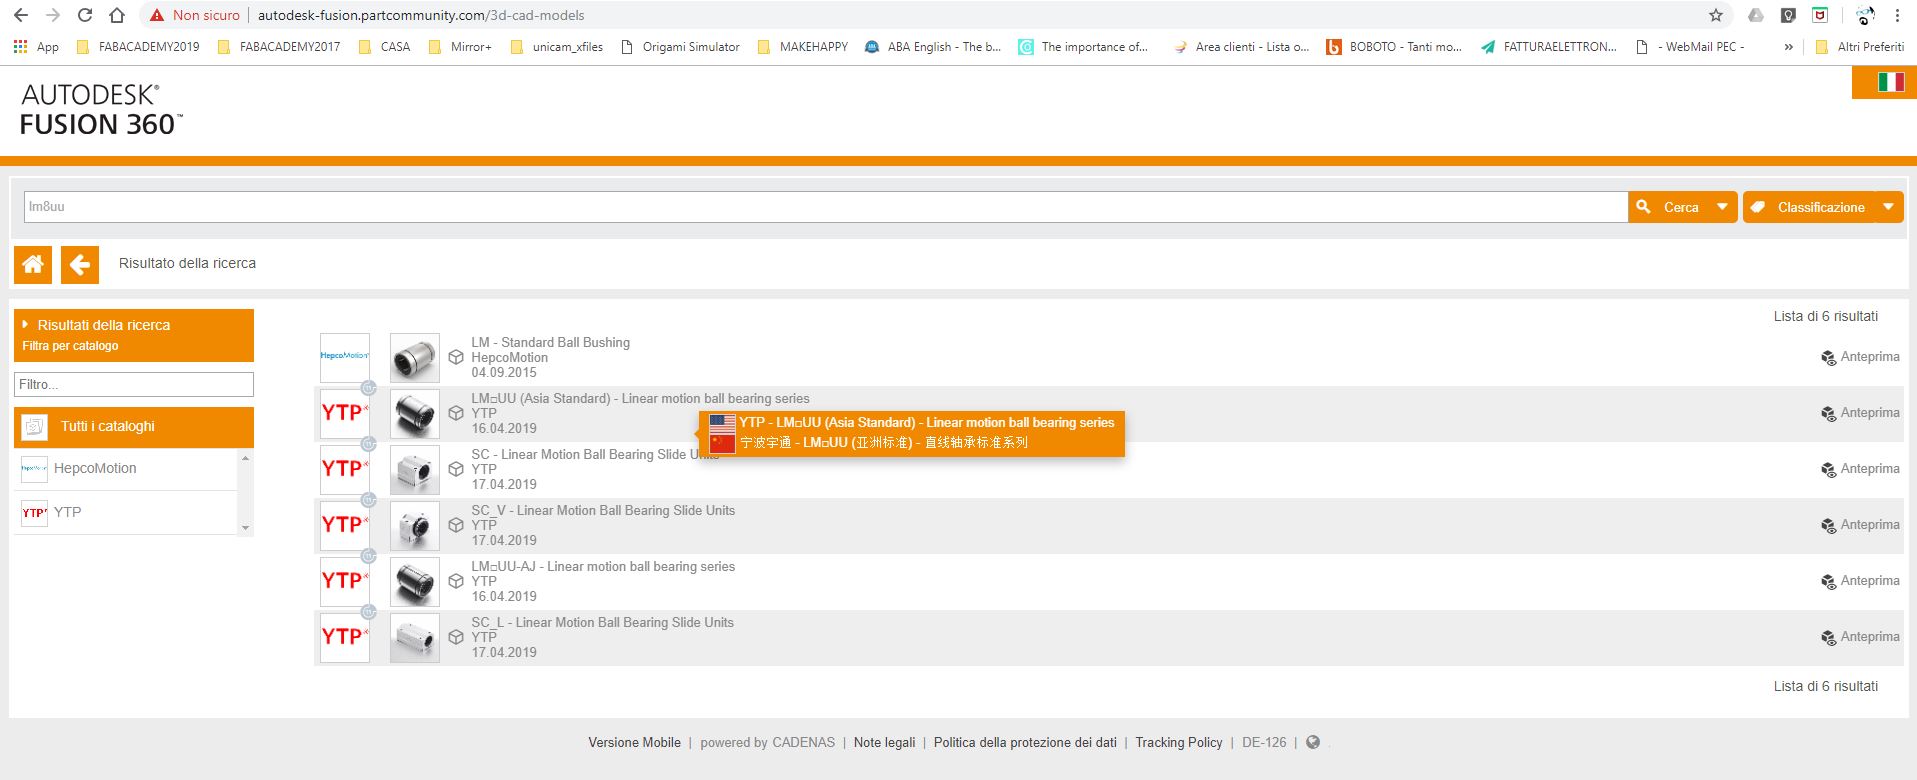Change language via the Italian flag
The image size is (1917, 780).
[x=1891, y=82]
